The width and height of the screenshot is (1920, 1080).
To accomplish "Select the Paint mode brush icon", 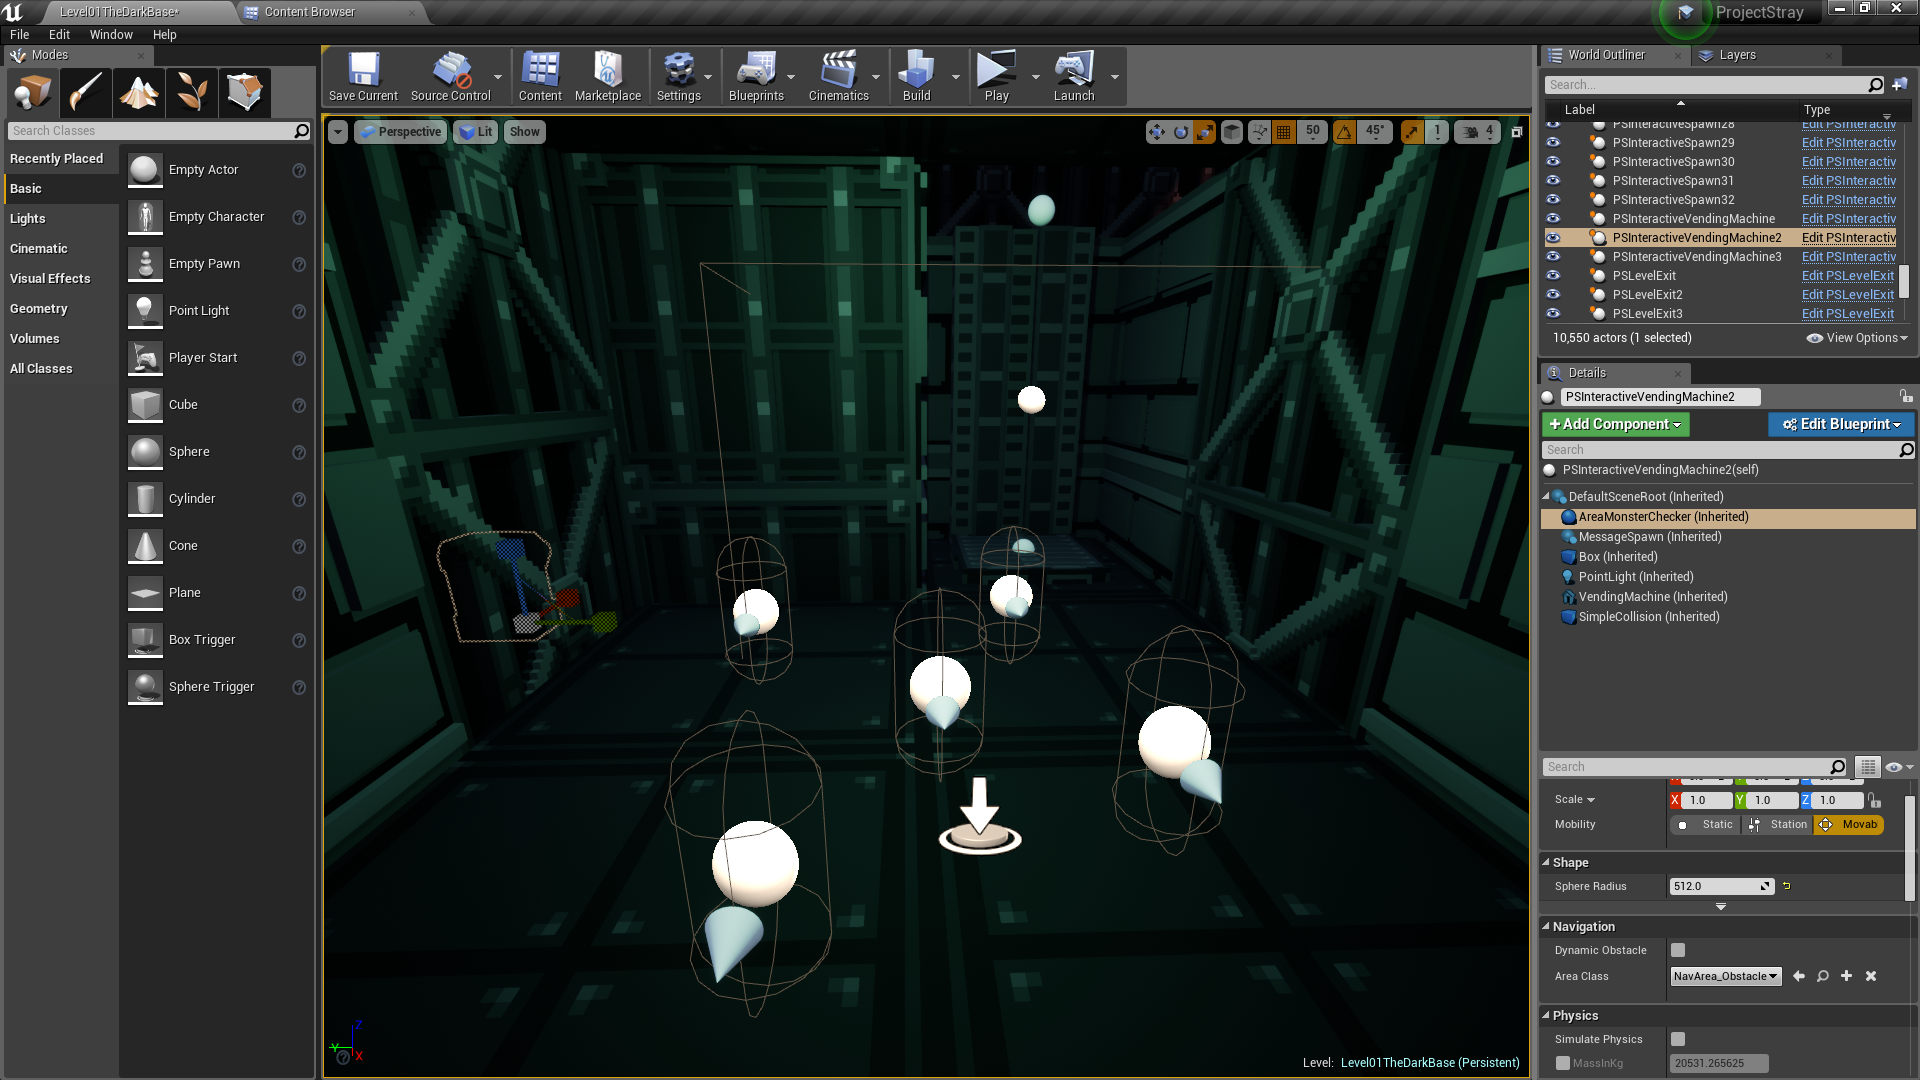I will pos(86,93).
